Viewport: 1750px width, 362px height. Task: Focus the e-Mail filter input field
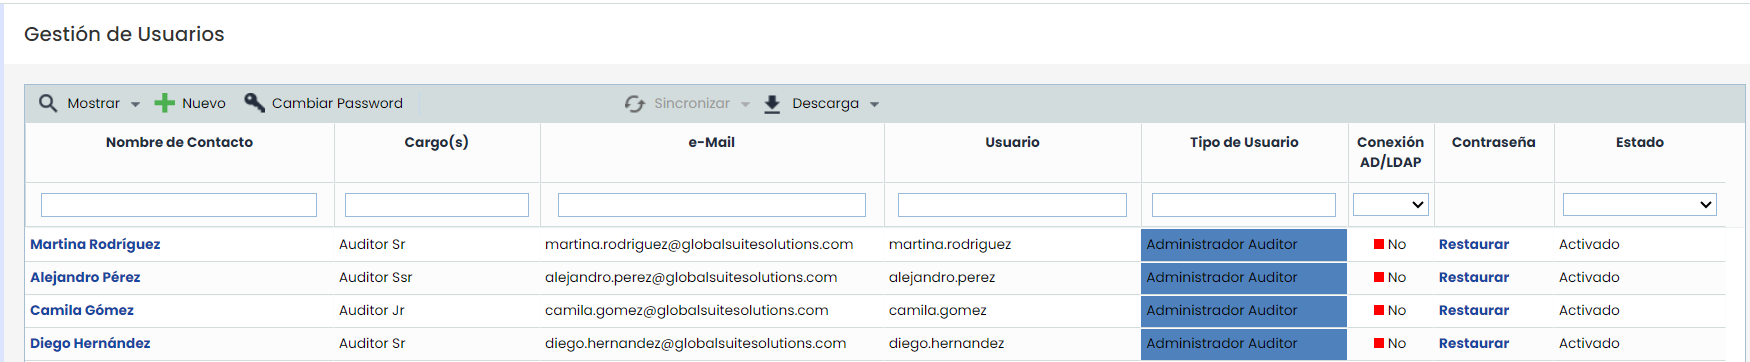coord(712,205)
